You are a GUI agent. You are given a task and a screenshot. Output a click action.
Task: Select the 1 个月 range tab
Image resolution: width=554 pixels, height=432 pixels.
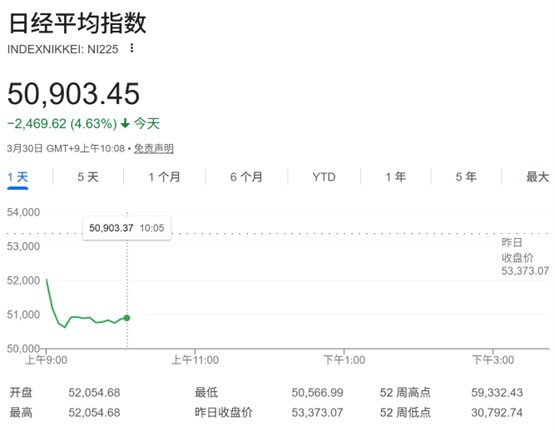click(x=164, y=177)
